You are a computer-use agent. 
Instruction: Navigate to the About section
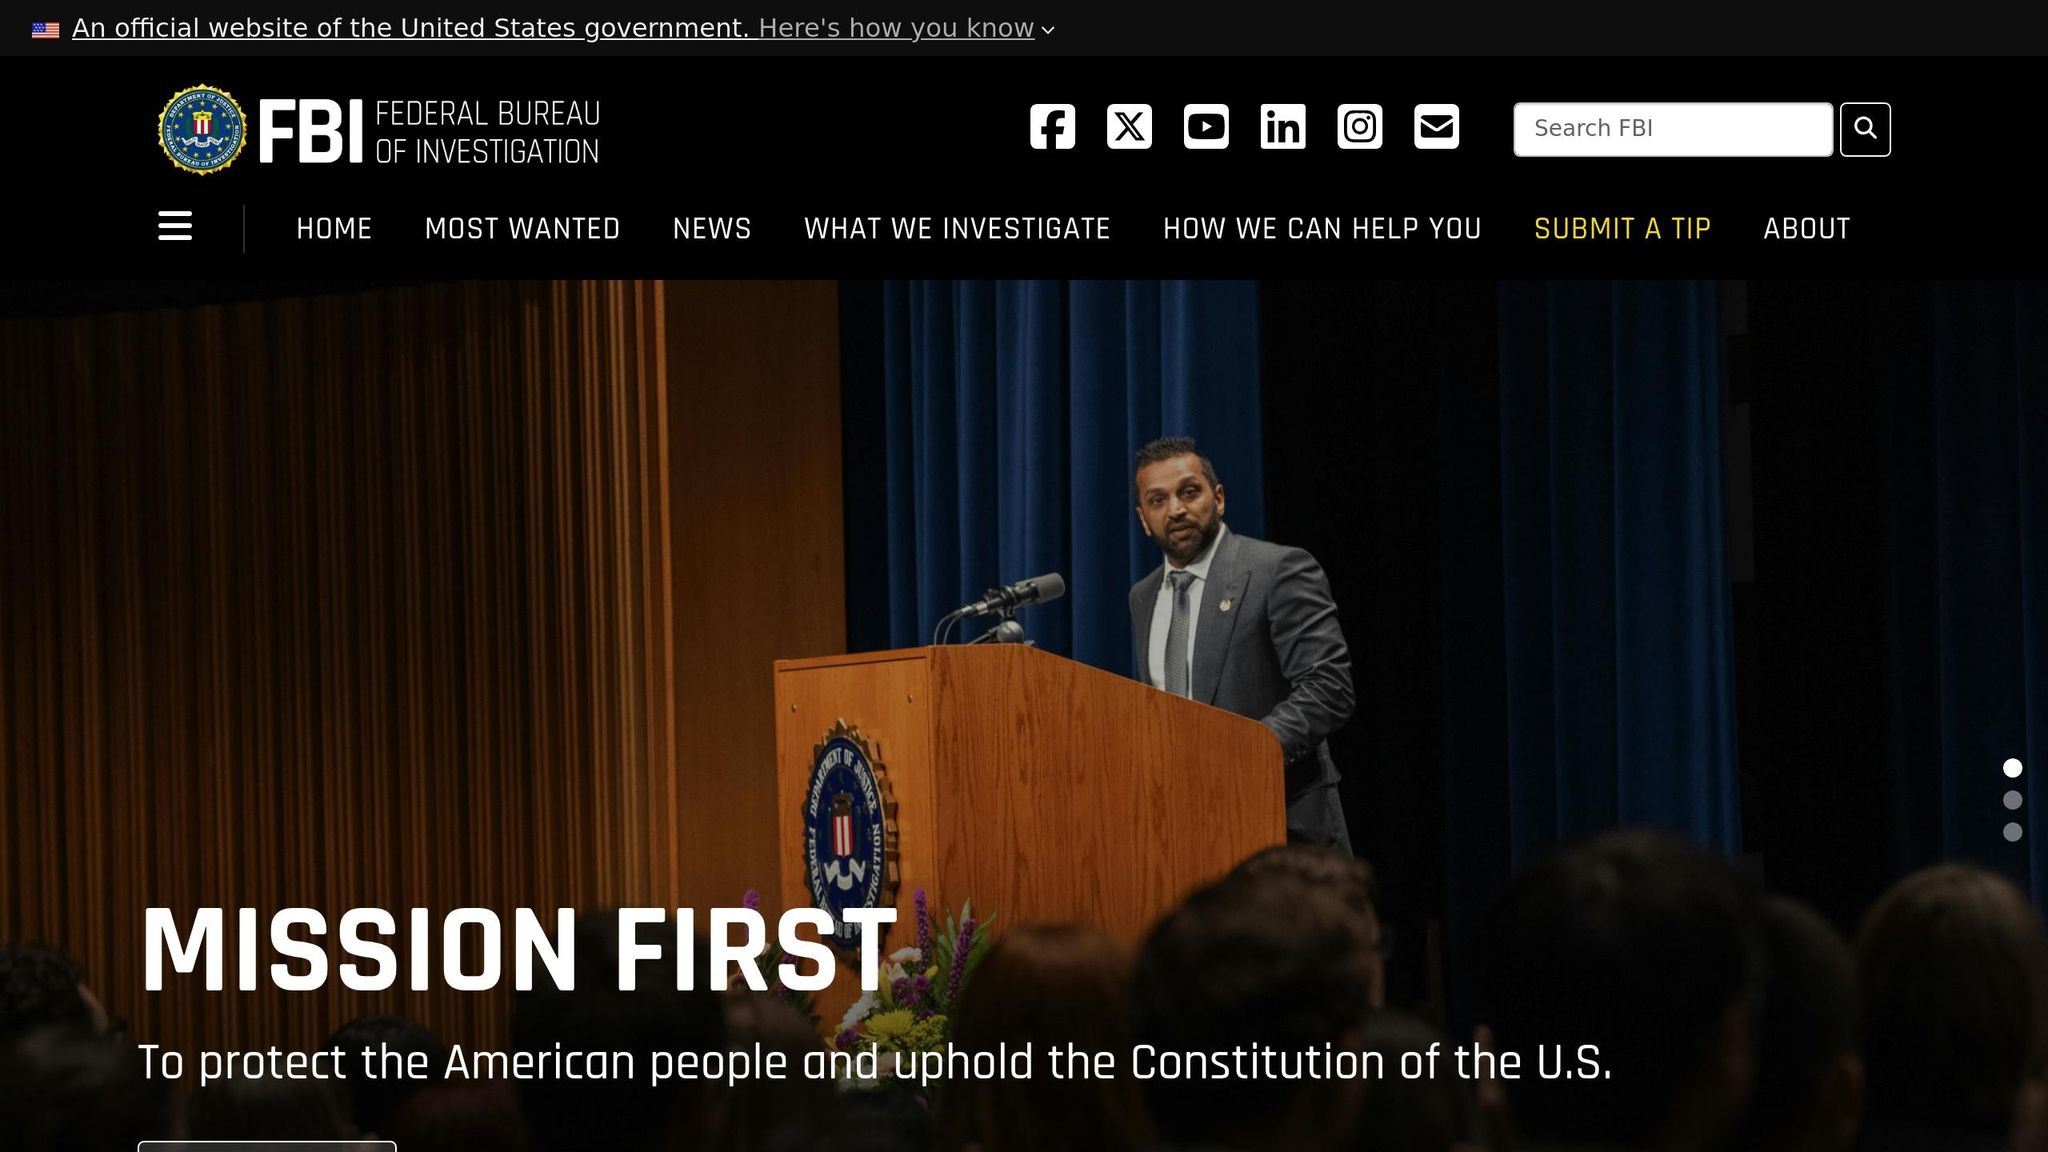tap(1807, 229)
